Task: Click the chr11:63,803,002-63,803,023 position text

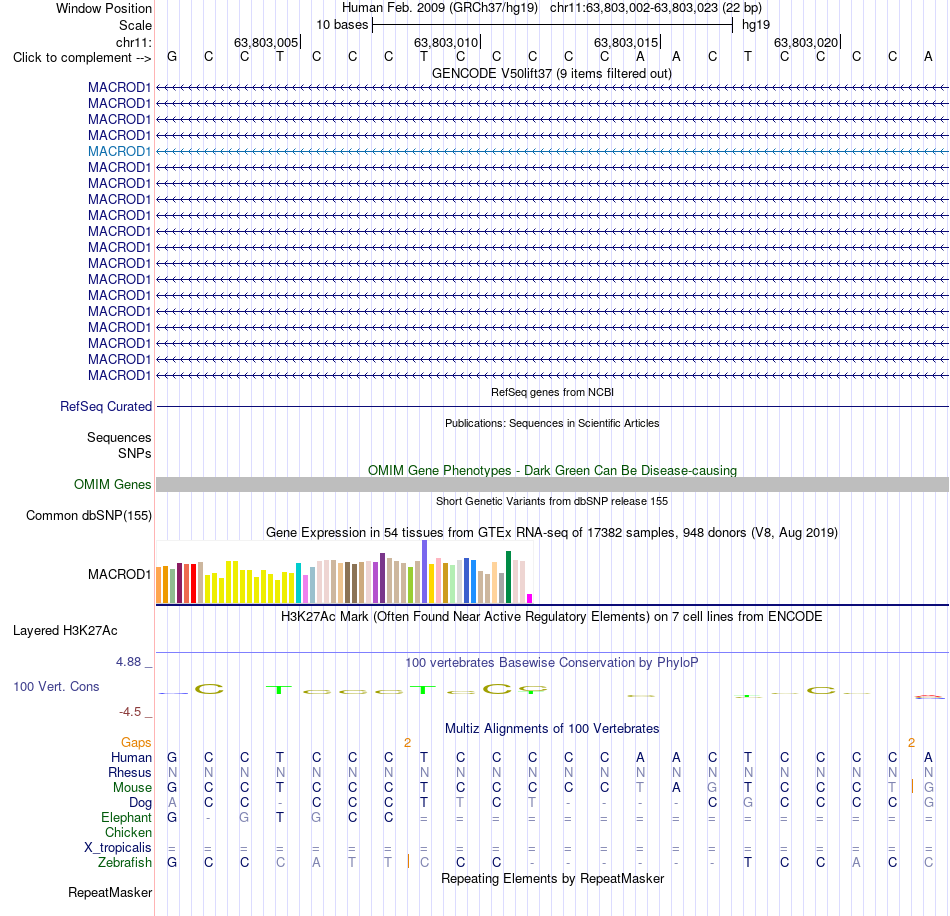Action: [x=634, y=8]
